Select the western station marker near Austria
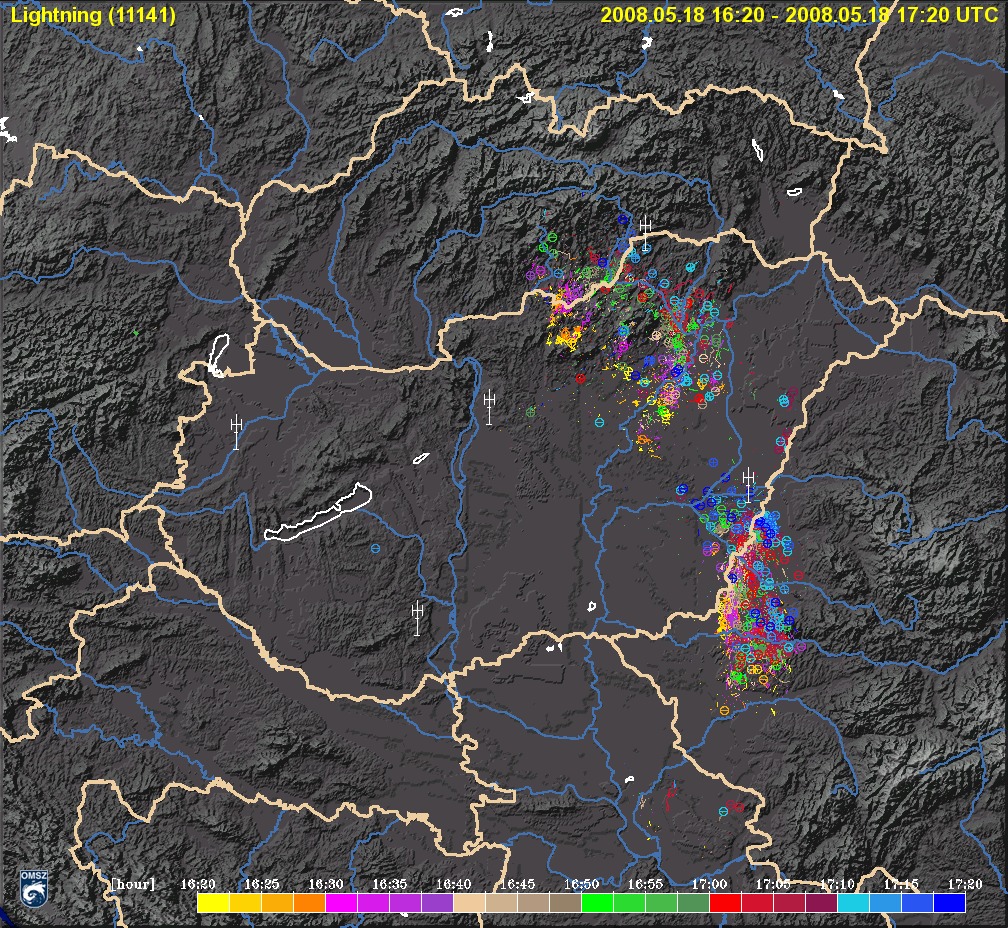This screenshot has width=1008, height=928. 236,431
